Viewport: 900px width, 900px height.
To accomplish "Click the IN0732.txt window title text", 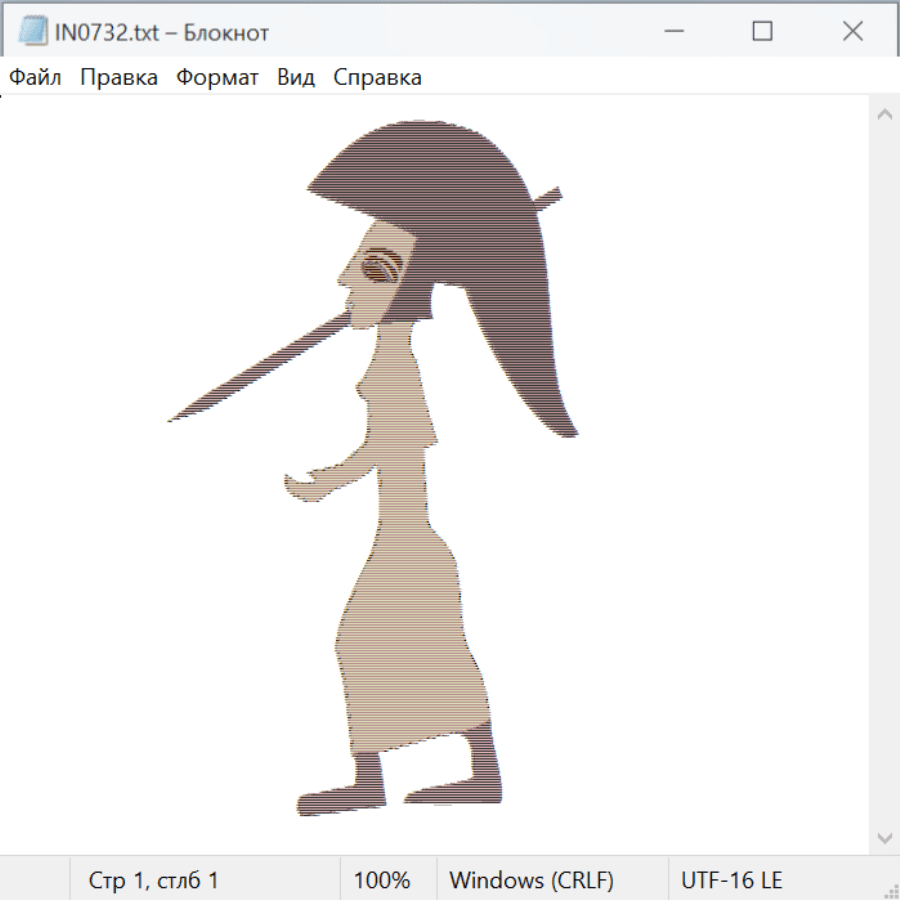I will coord(161,33).
